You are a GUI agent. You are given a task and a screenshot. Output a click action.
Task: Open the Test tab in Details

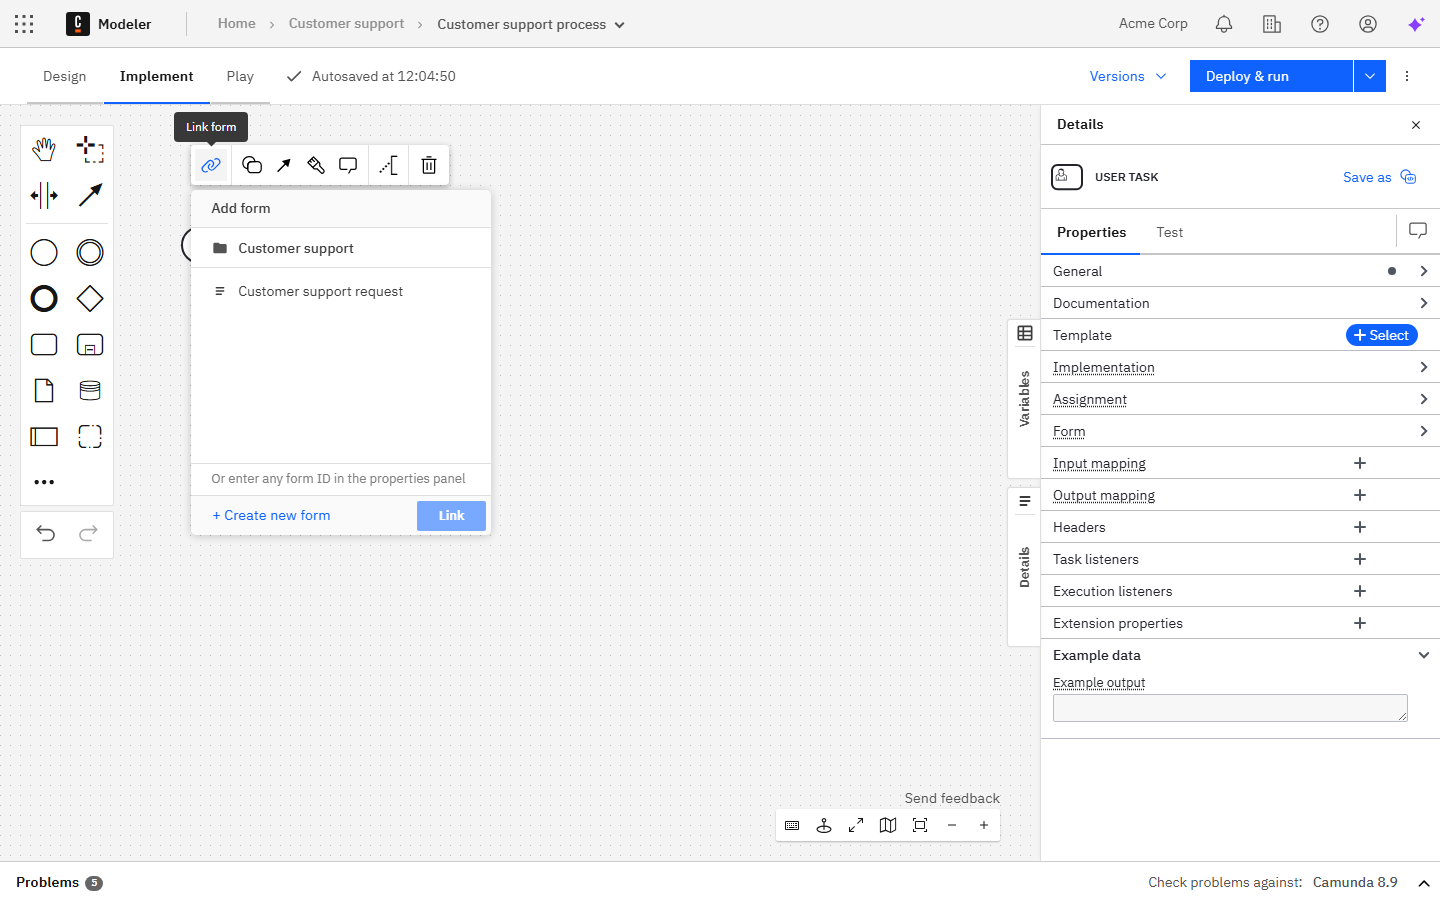click(1169, 232)
